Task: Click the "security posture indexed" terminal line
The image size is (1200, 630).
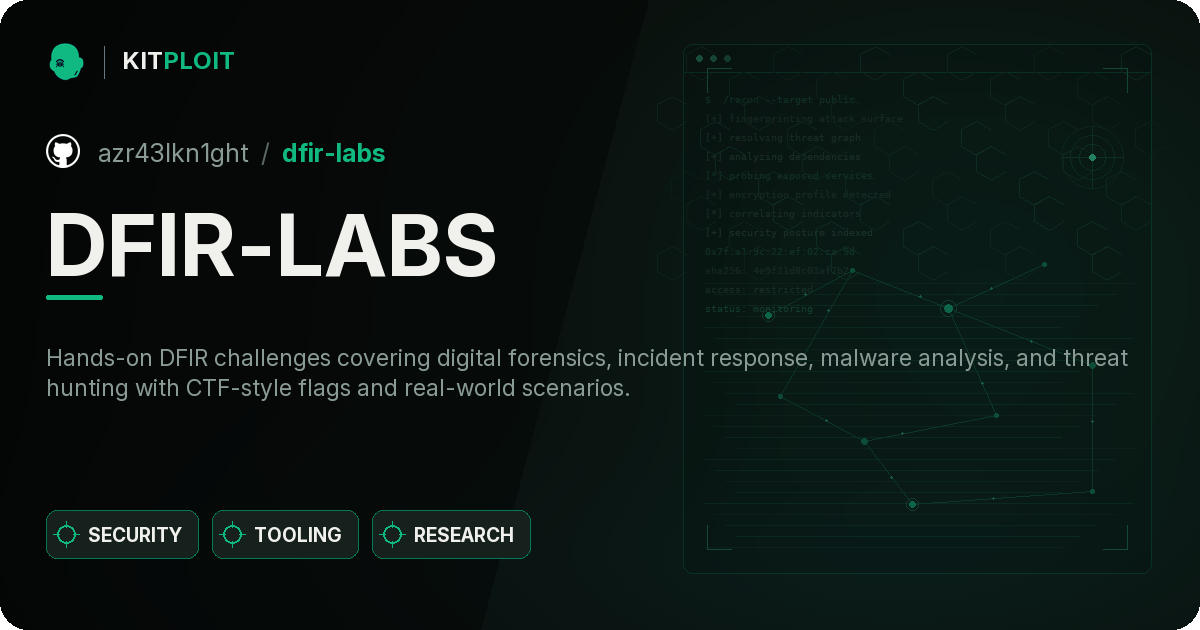Action: coord(789,233)
